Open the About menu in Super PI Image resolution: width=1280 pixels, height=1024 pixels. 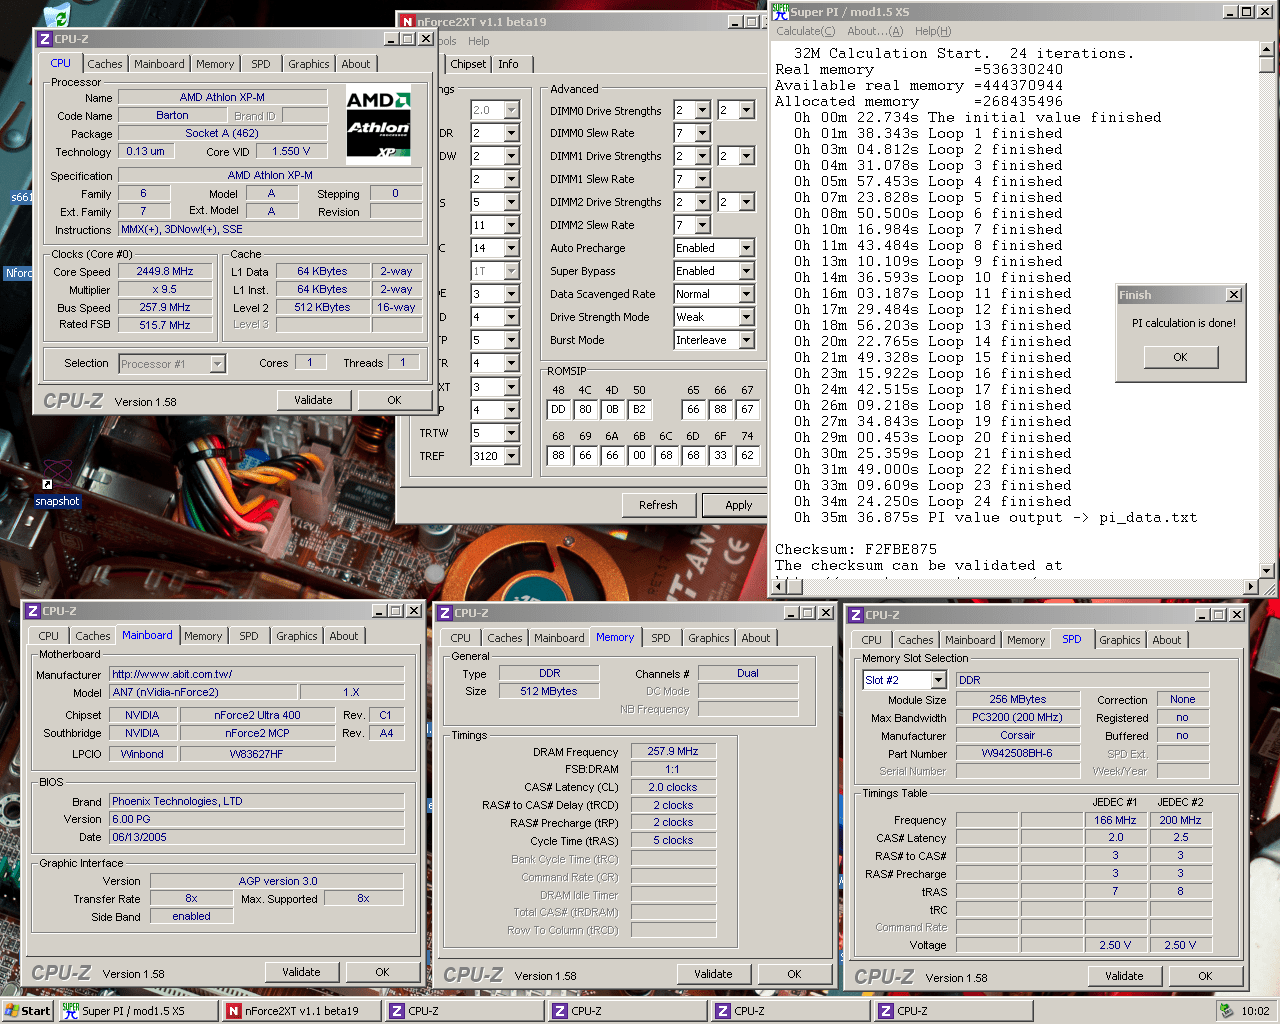point(875,31)
